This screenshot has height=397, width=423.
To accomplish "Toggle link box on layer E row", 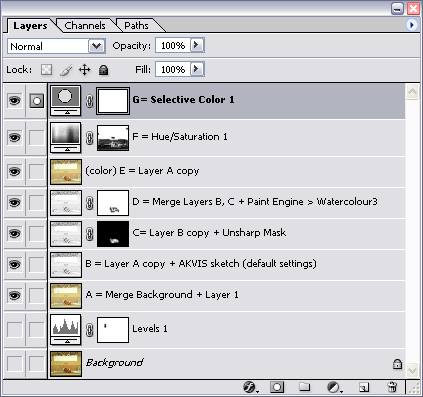I will point(36,172).
